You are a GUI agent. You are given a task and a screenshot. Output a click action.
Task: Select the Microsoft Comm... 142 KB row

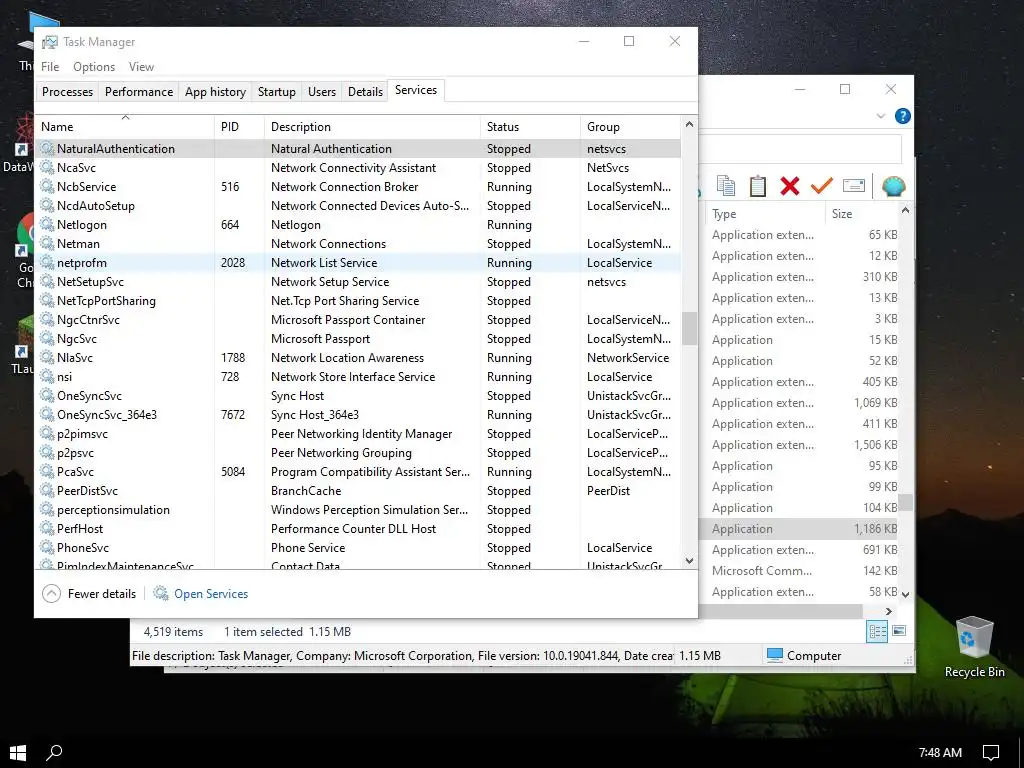[801, 570]
